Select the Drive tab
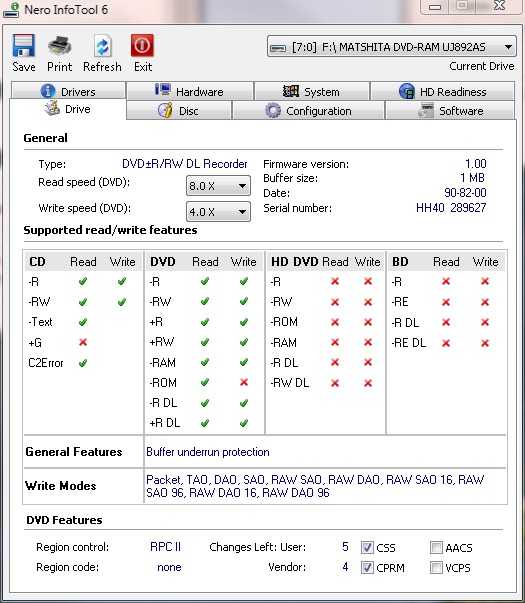This screenshot has width=525, height=603. click(68, 109)
